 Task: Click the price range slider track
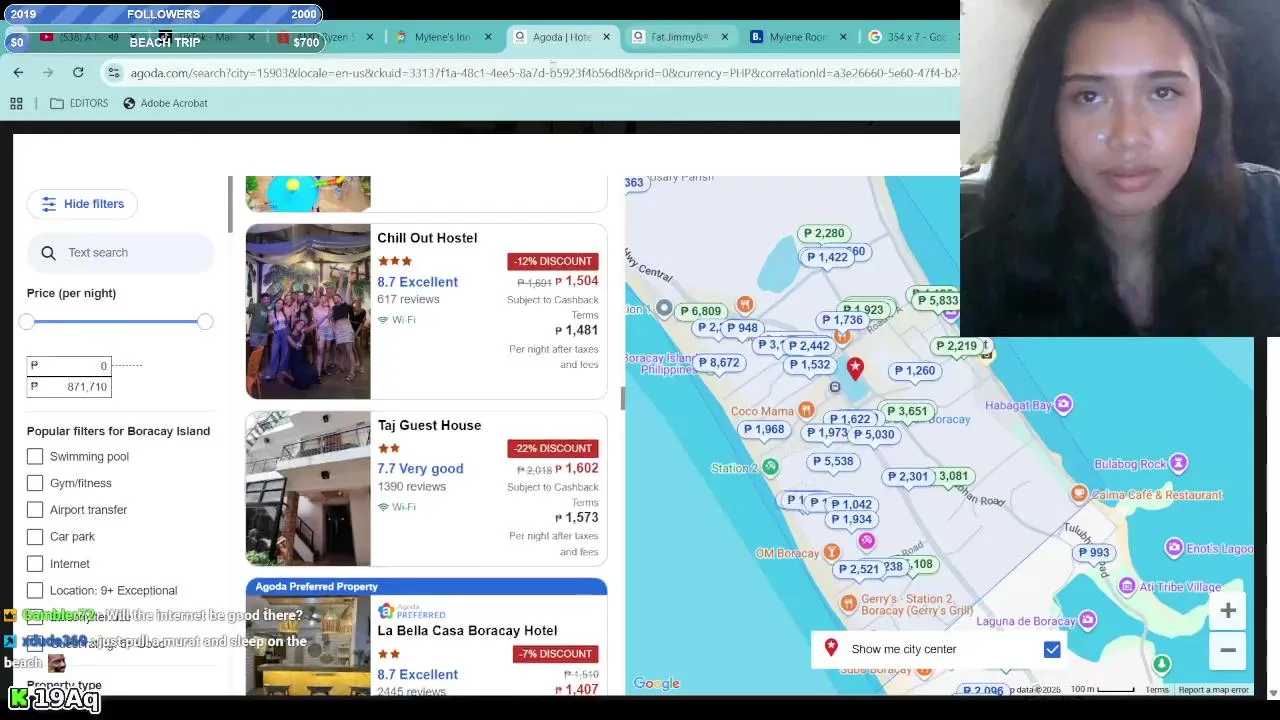point(116,321)
